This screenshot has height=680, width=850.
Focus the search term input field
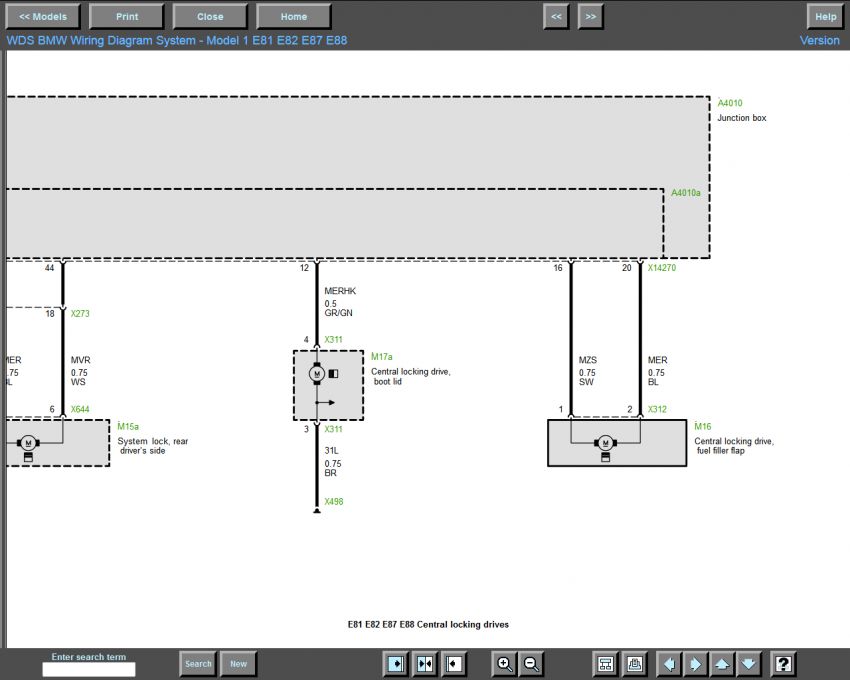(89, 670)
